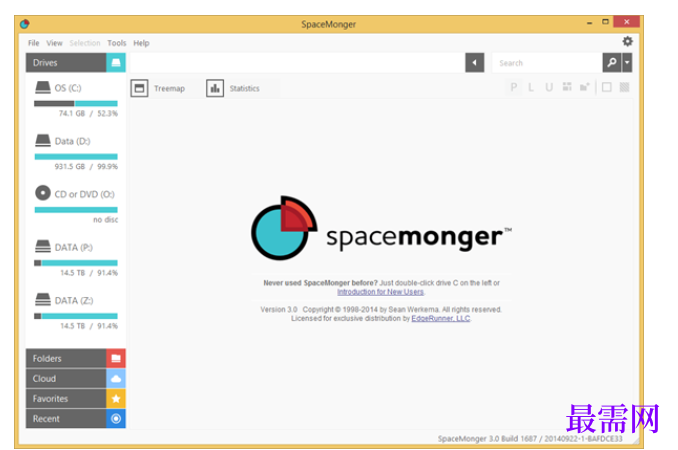Screen dimensions: 678x450
Task: Select the Treemap view icon
Action: pyautogui.click(x=139, y=88)
